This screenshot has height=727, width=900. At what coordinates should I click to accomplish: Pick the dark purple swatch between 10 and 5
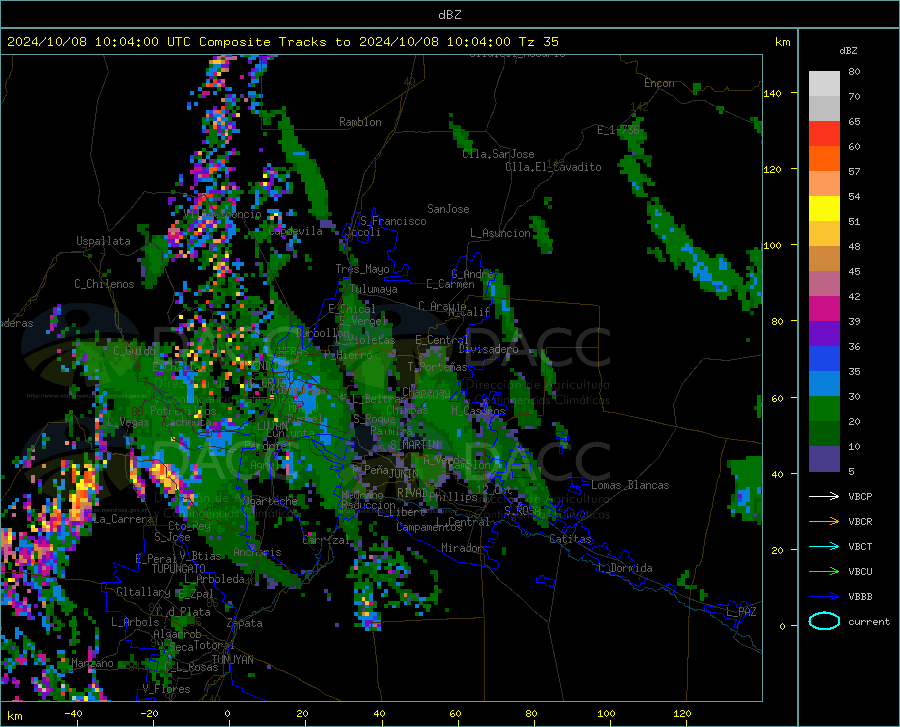(x=824, y=459)
